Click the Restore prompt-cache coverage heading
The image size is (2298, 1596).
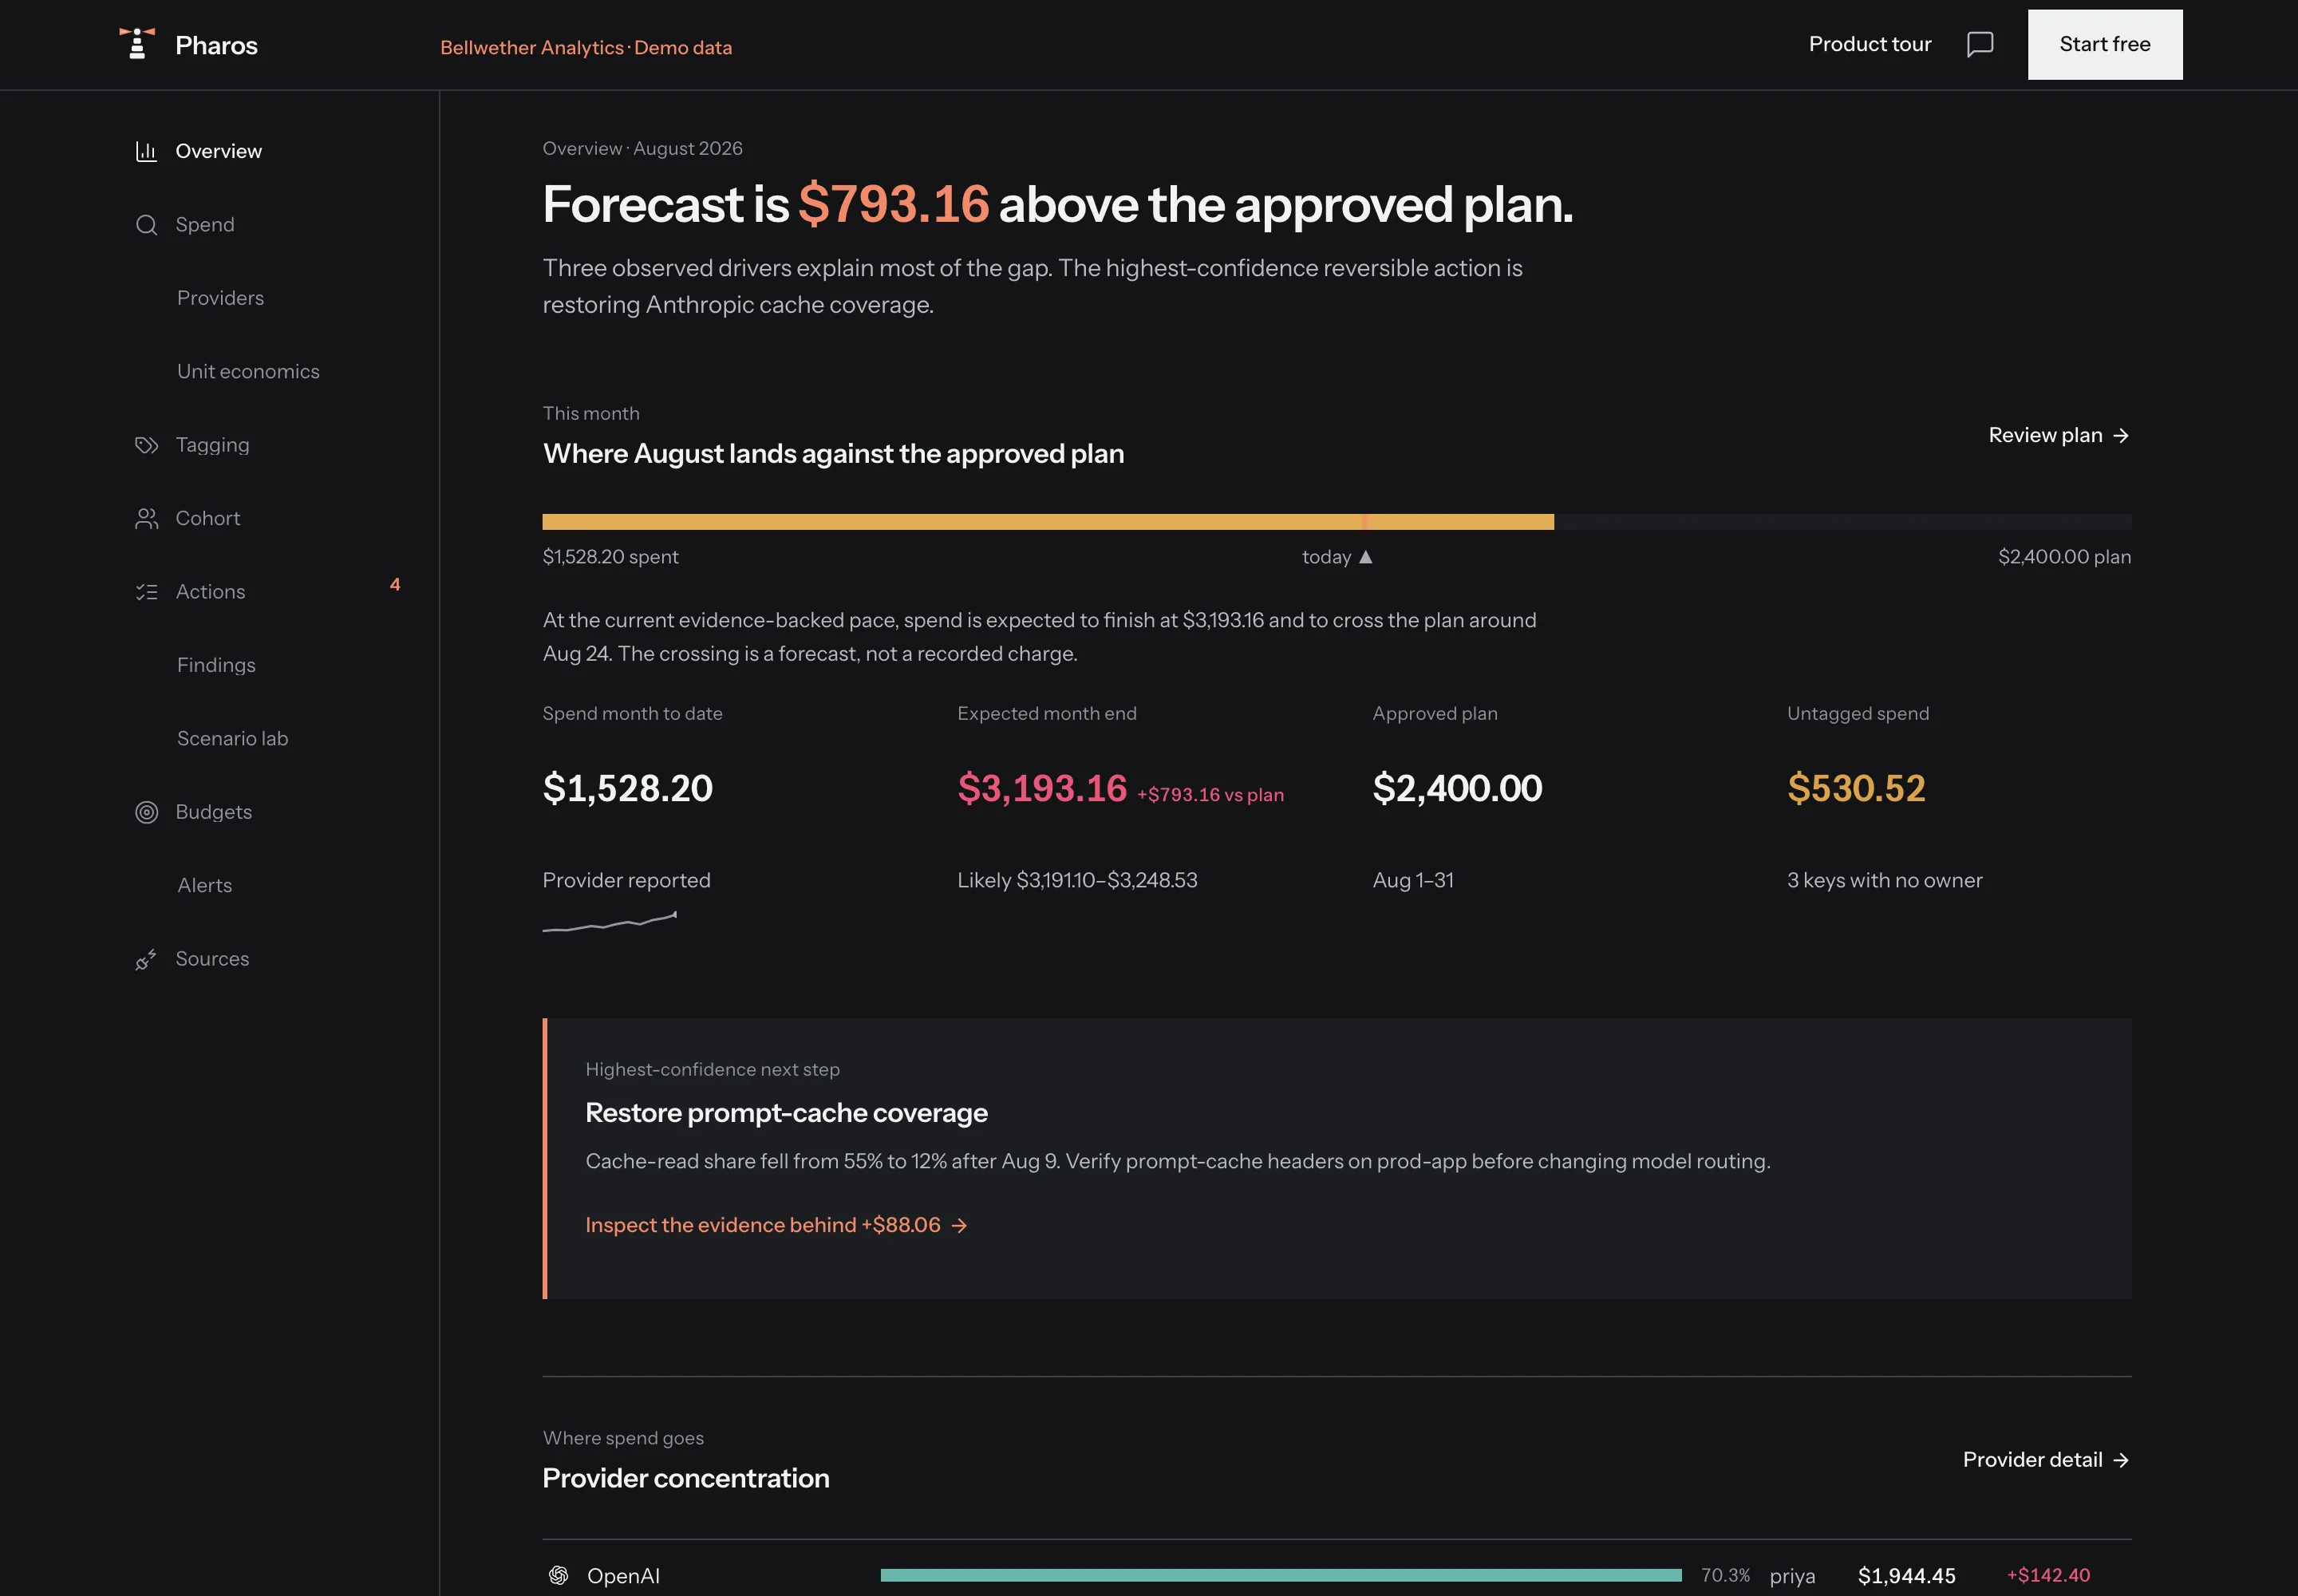click(x=786, y=1113)
